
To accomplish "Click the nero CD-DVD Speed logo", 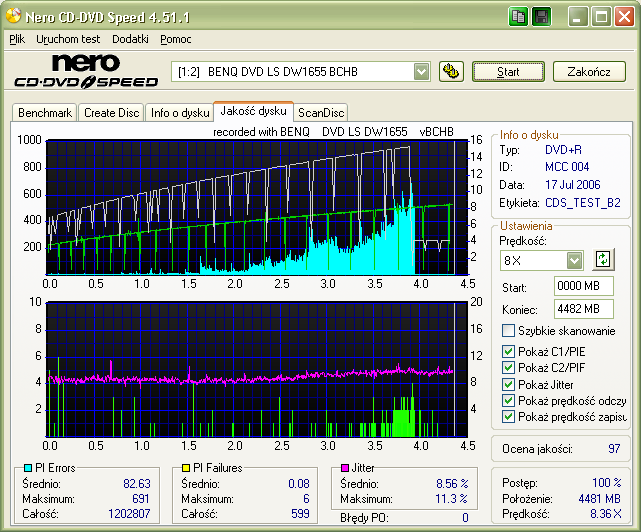I will 86,71.
